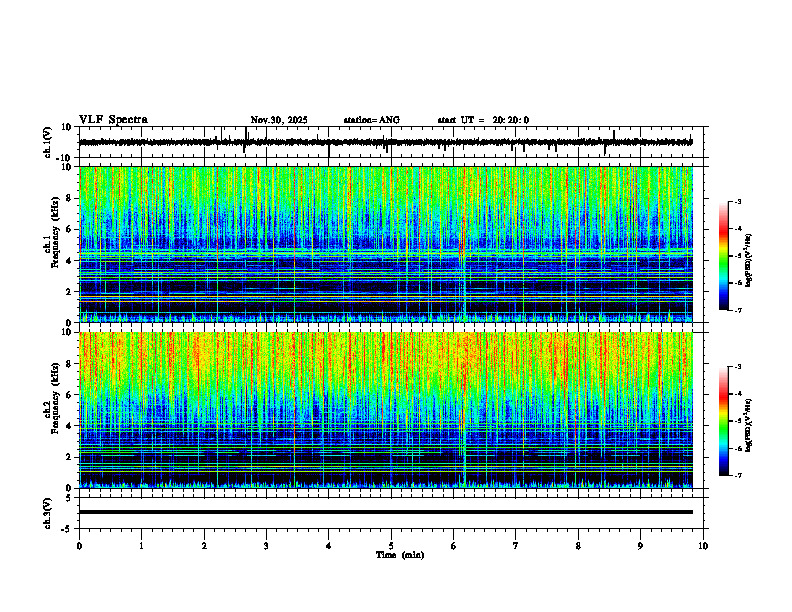Click the "-7" label on ch.2 color bar
The width and height of the screenshot is (792, 612).
tap(738, 476)
